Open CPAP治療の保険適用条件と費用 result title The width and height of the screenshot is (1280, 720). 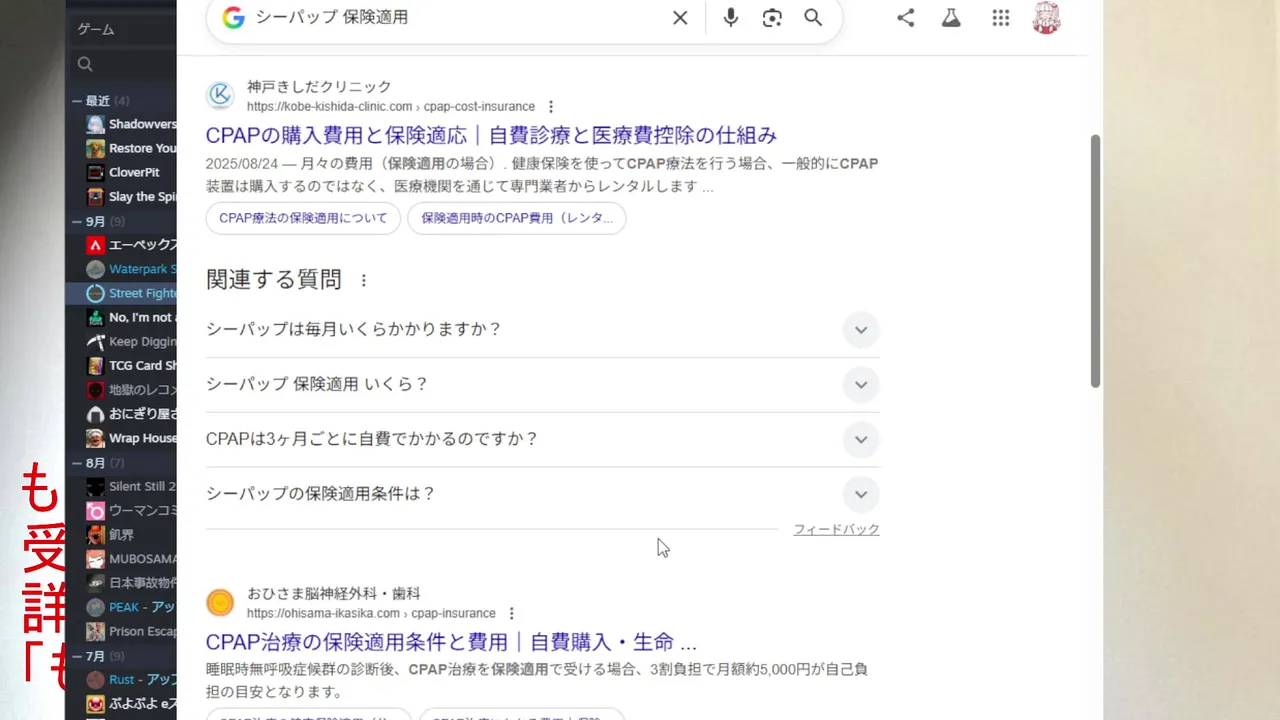tap(451, 642)
